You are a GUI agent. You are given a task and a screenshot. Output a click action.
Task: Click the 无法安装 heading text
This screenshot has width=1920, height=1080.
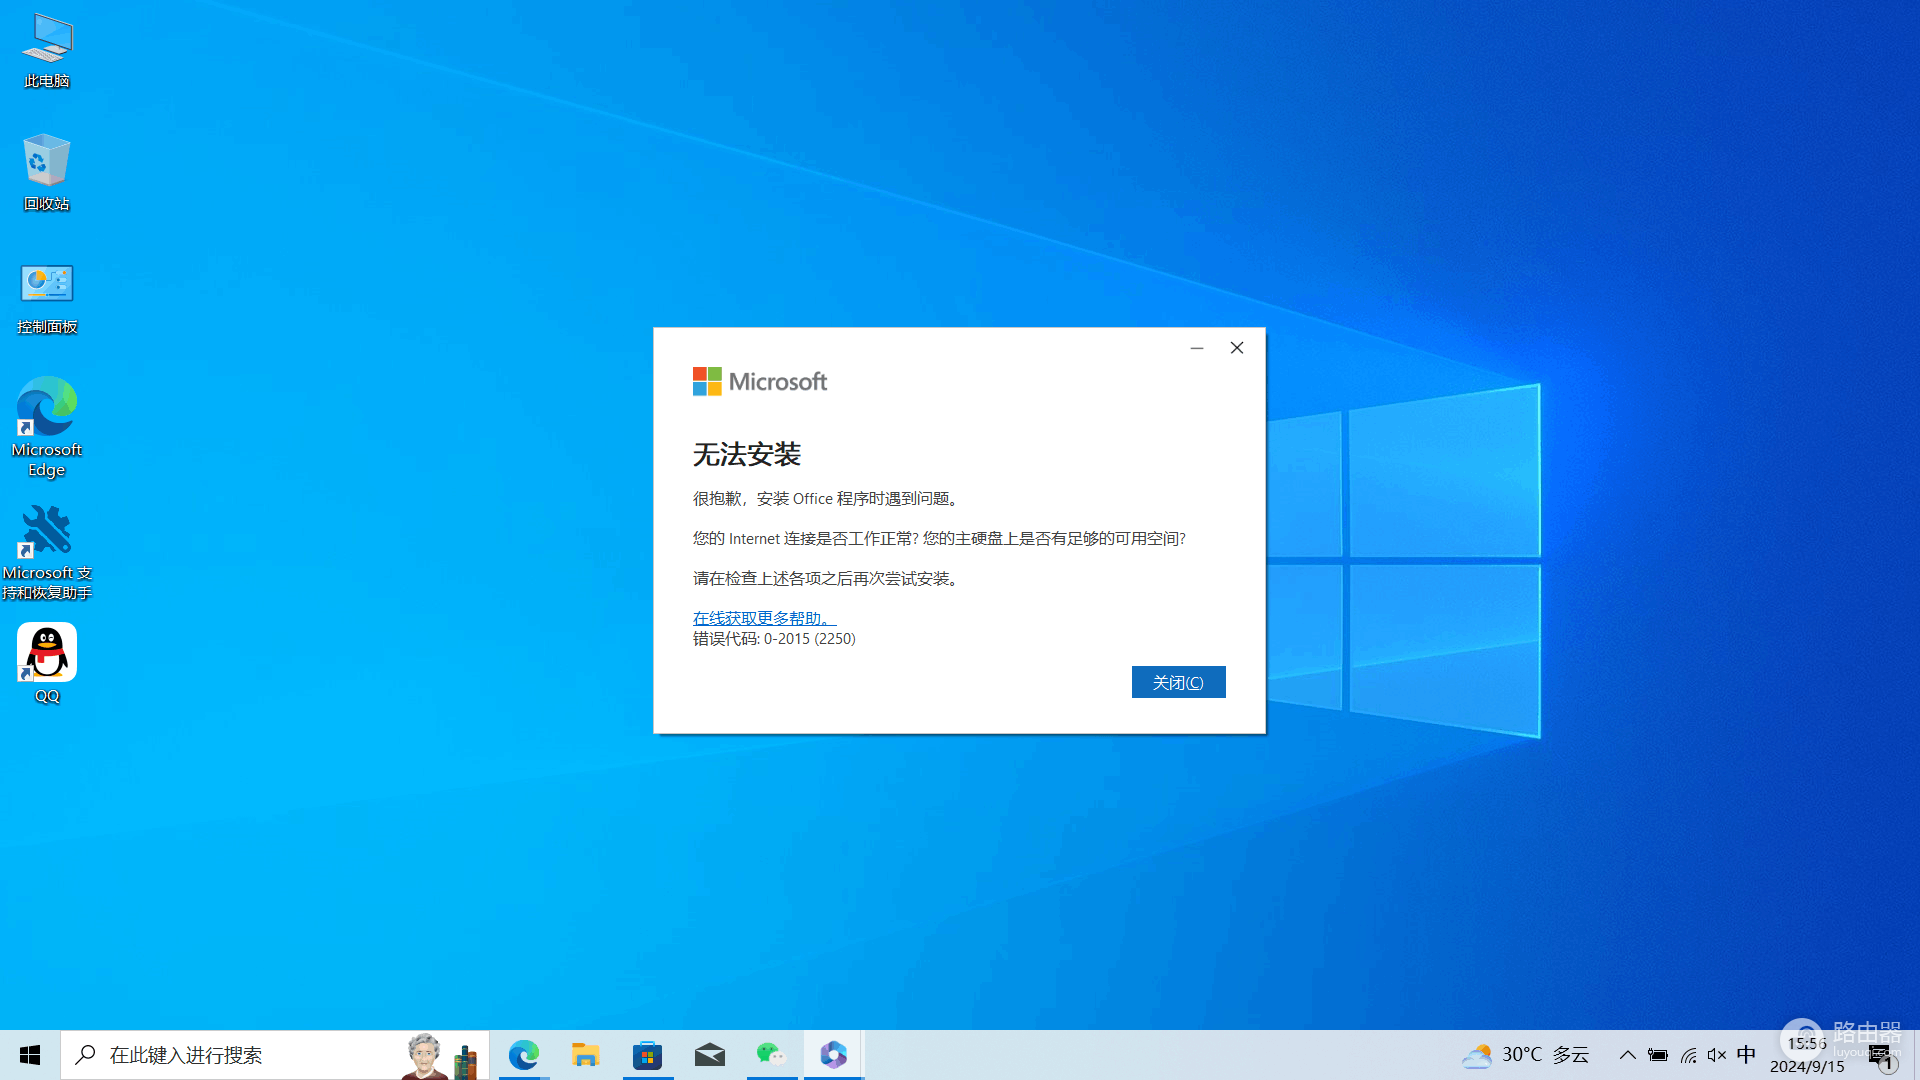click(x=747, y=454)
